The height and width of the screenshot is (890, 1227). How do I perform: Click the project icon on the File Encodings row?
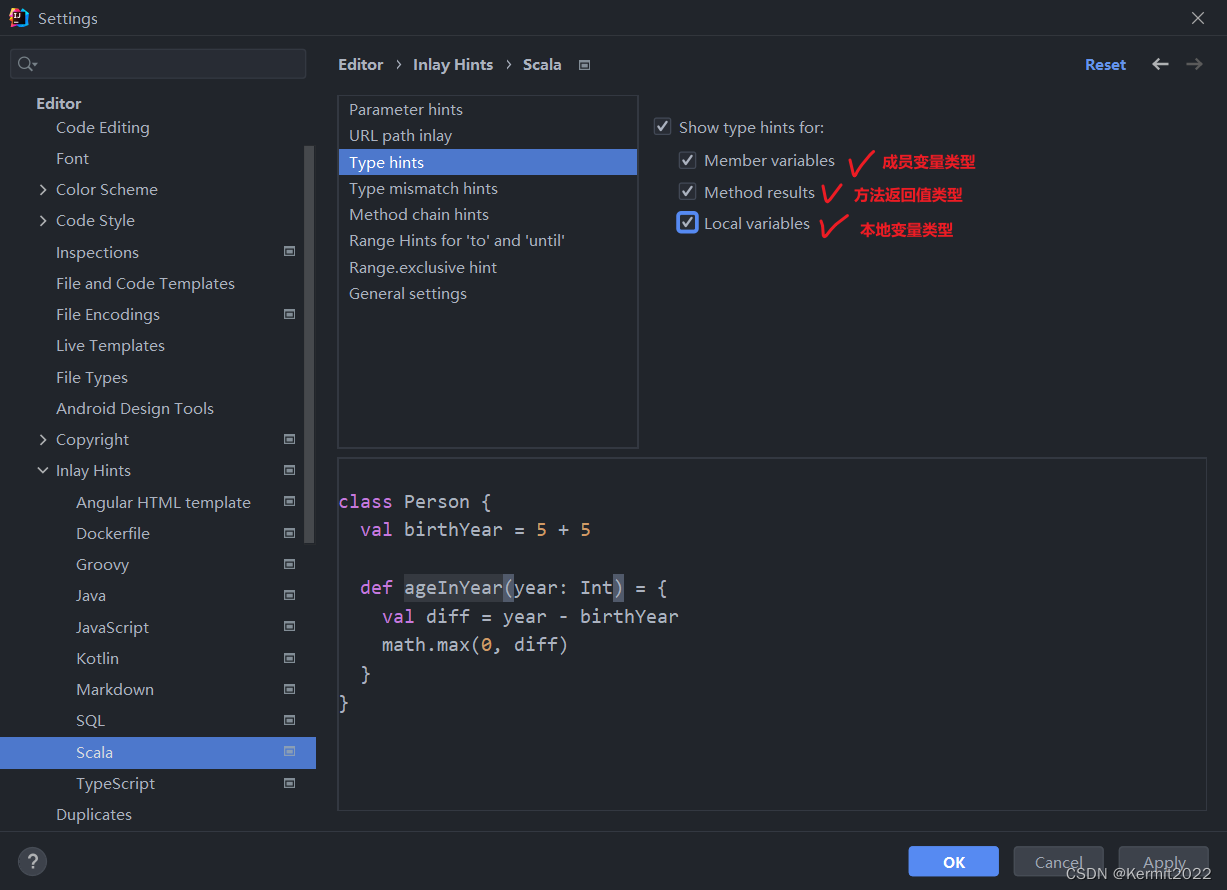click(289, 314)
